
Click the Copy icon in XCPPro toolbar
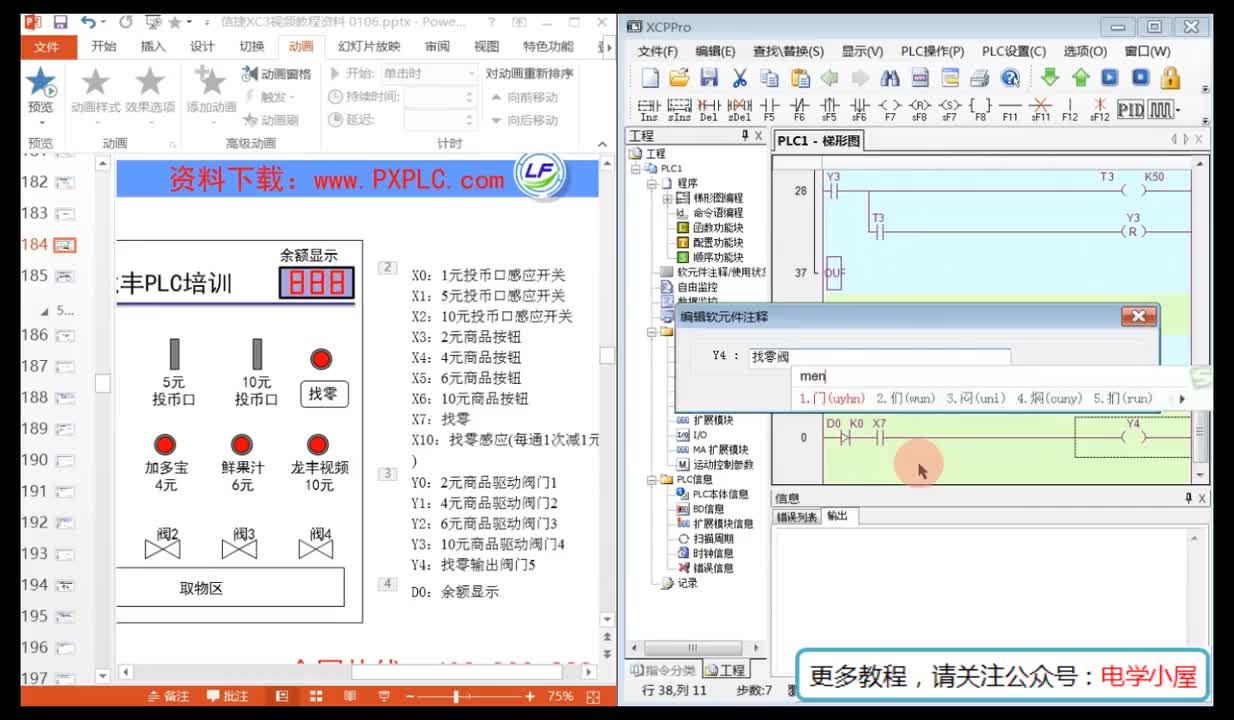pyautogui.click(x=769, y=78)
